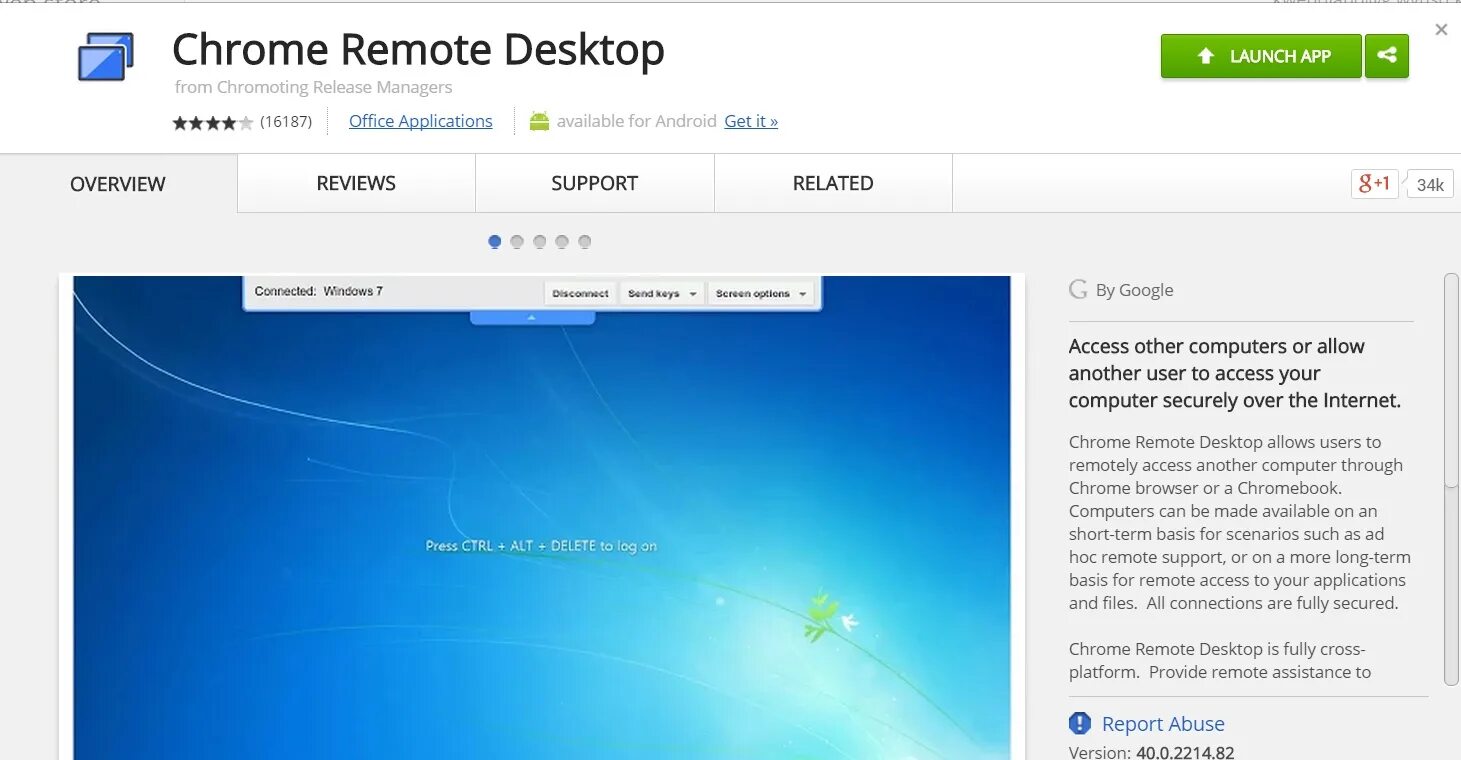Close the app details overlay
This screenshot has width=1461, height=760.
tap(1441, 30)
